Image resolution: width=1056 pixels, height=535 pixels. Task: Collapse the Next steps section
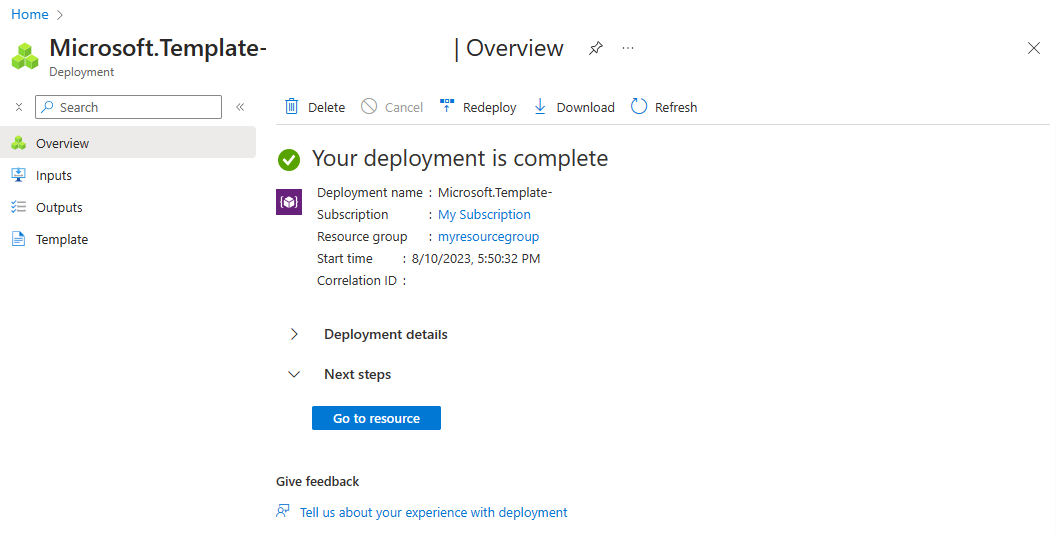(294, 374)
